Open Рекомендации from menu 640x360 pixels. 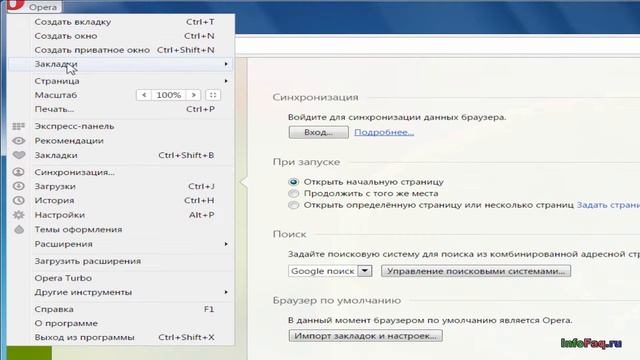(121, 141)
